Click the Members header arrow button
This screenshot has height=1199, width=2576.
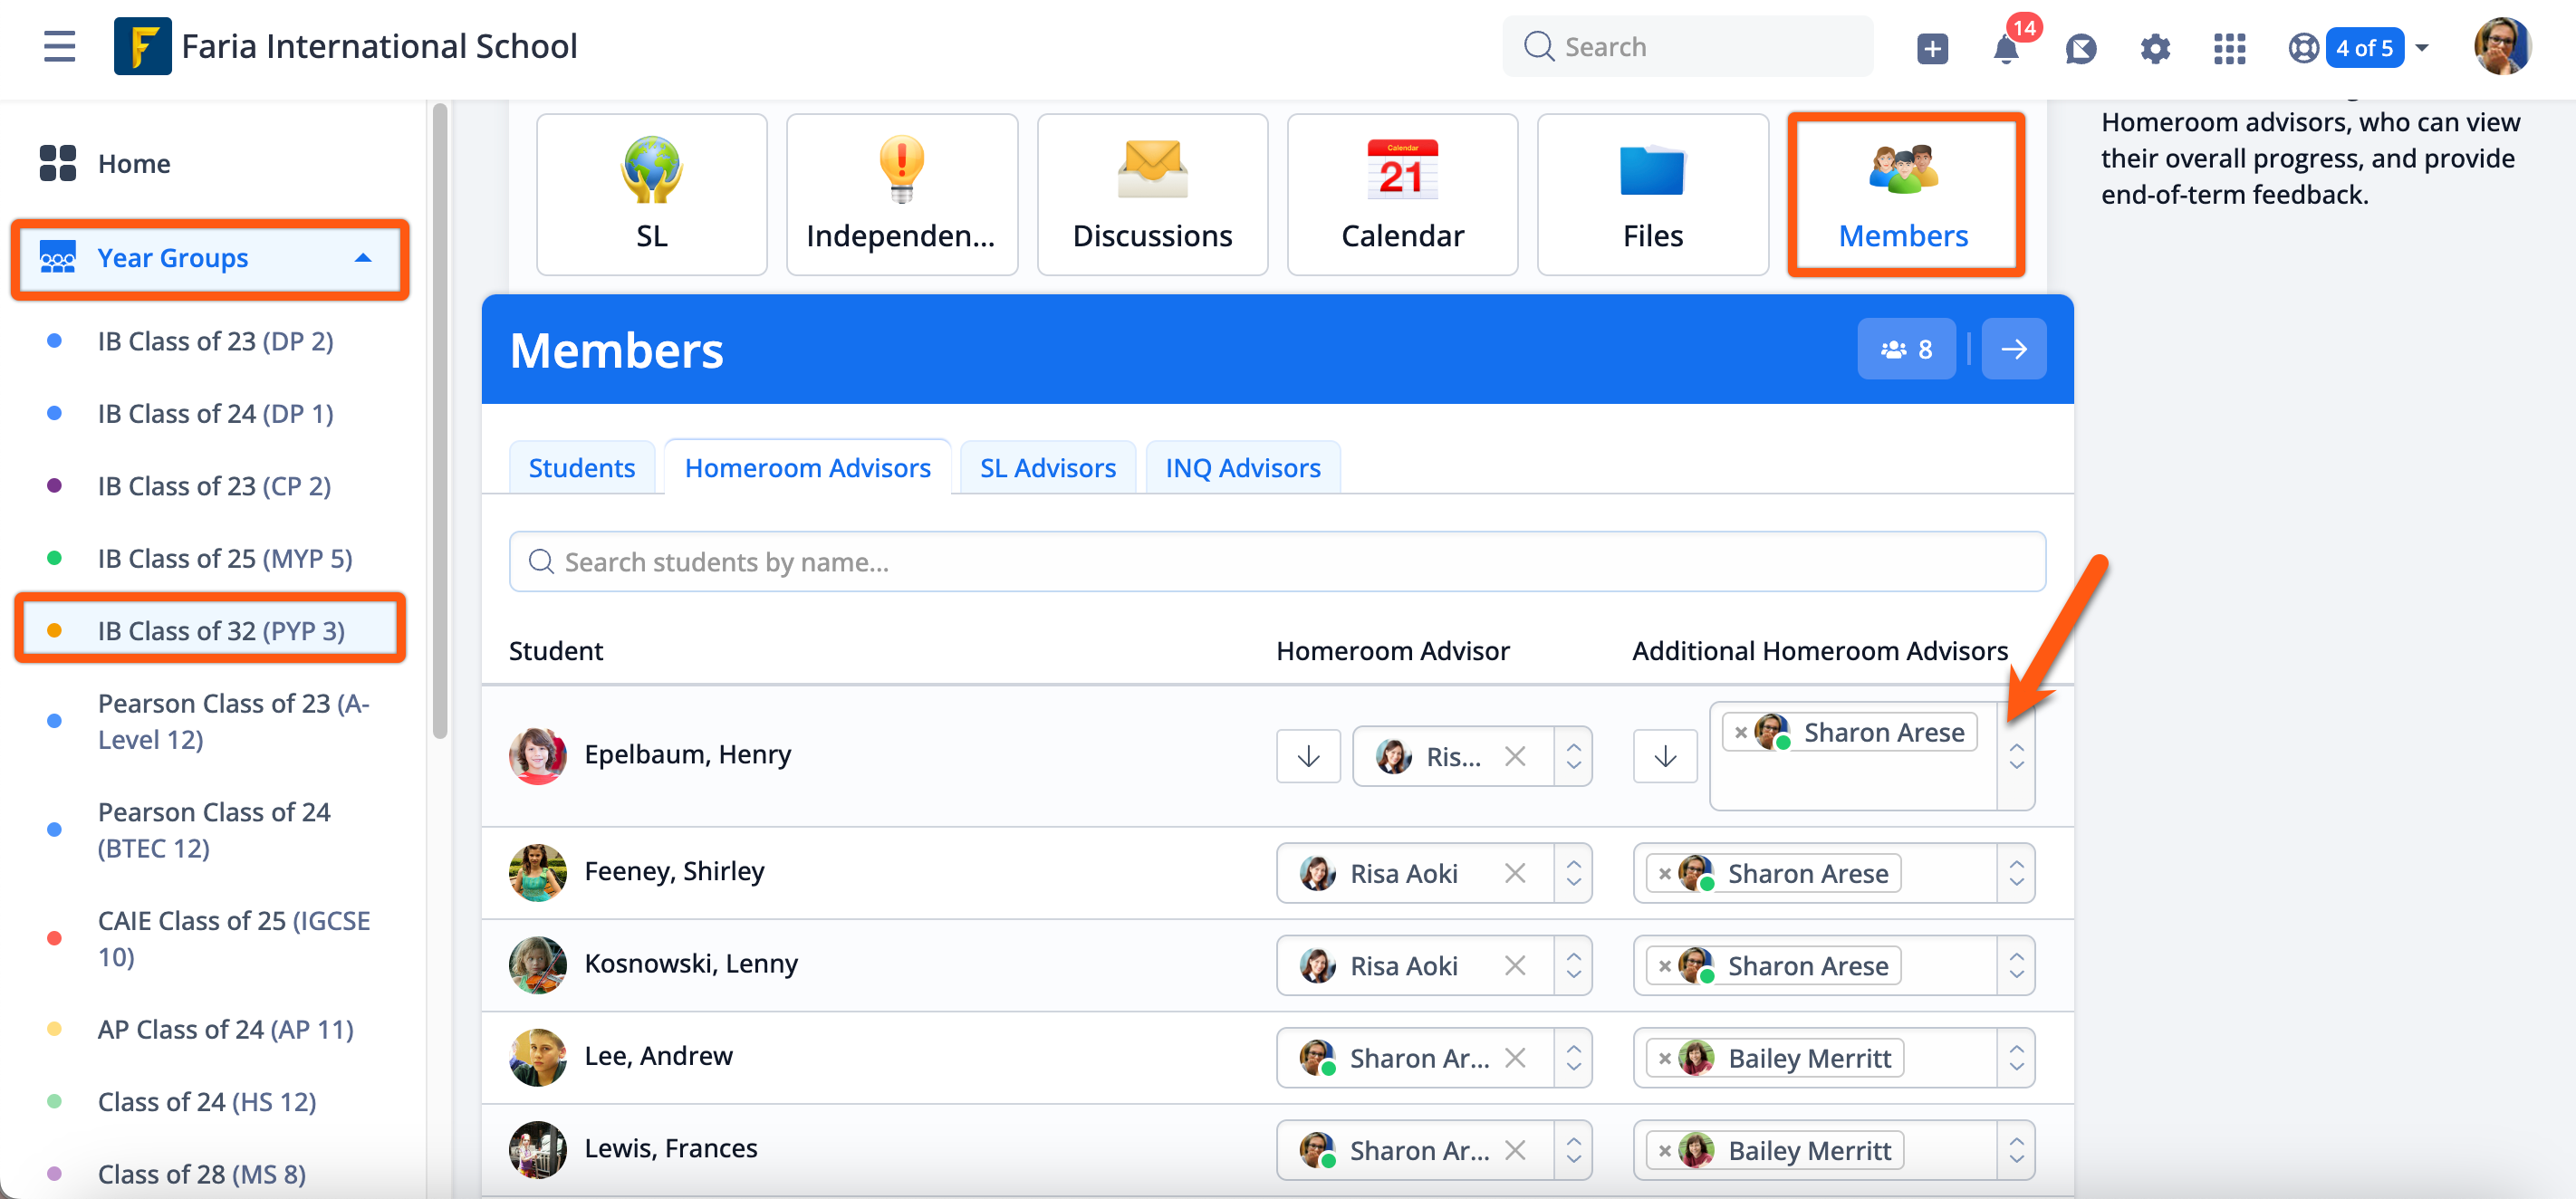tap(2013, 349)
